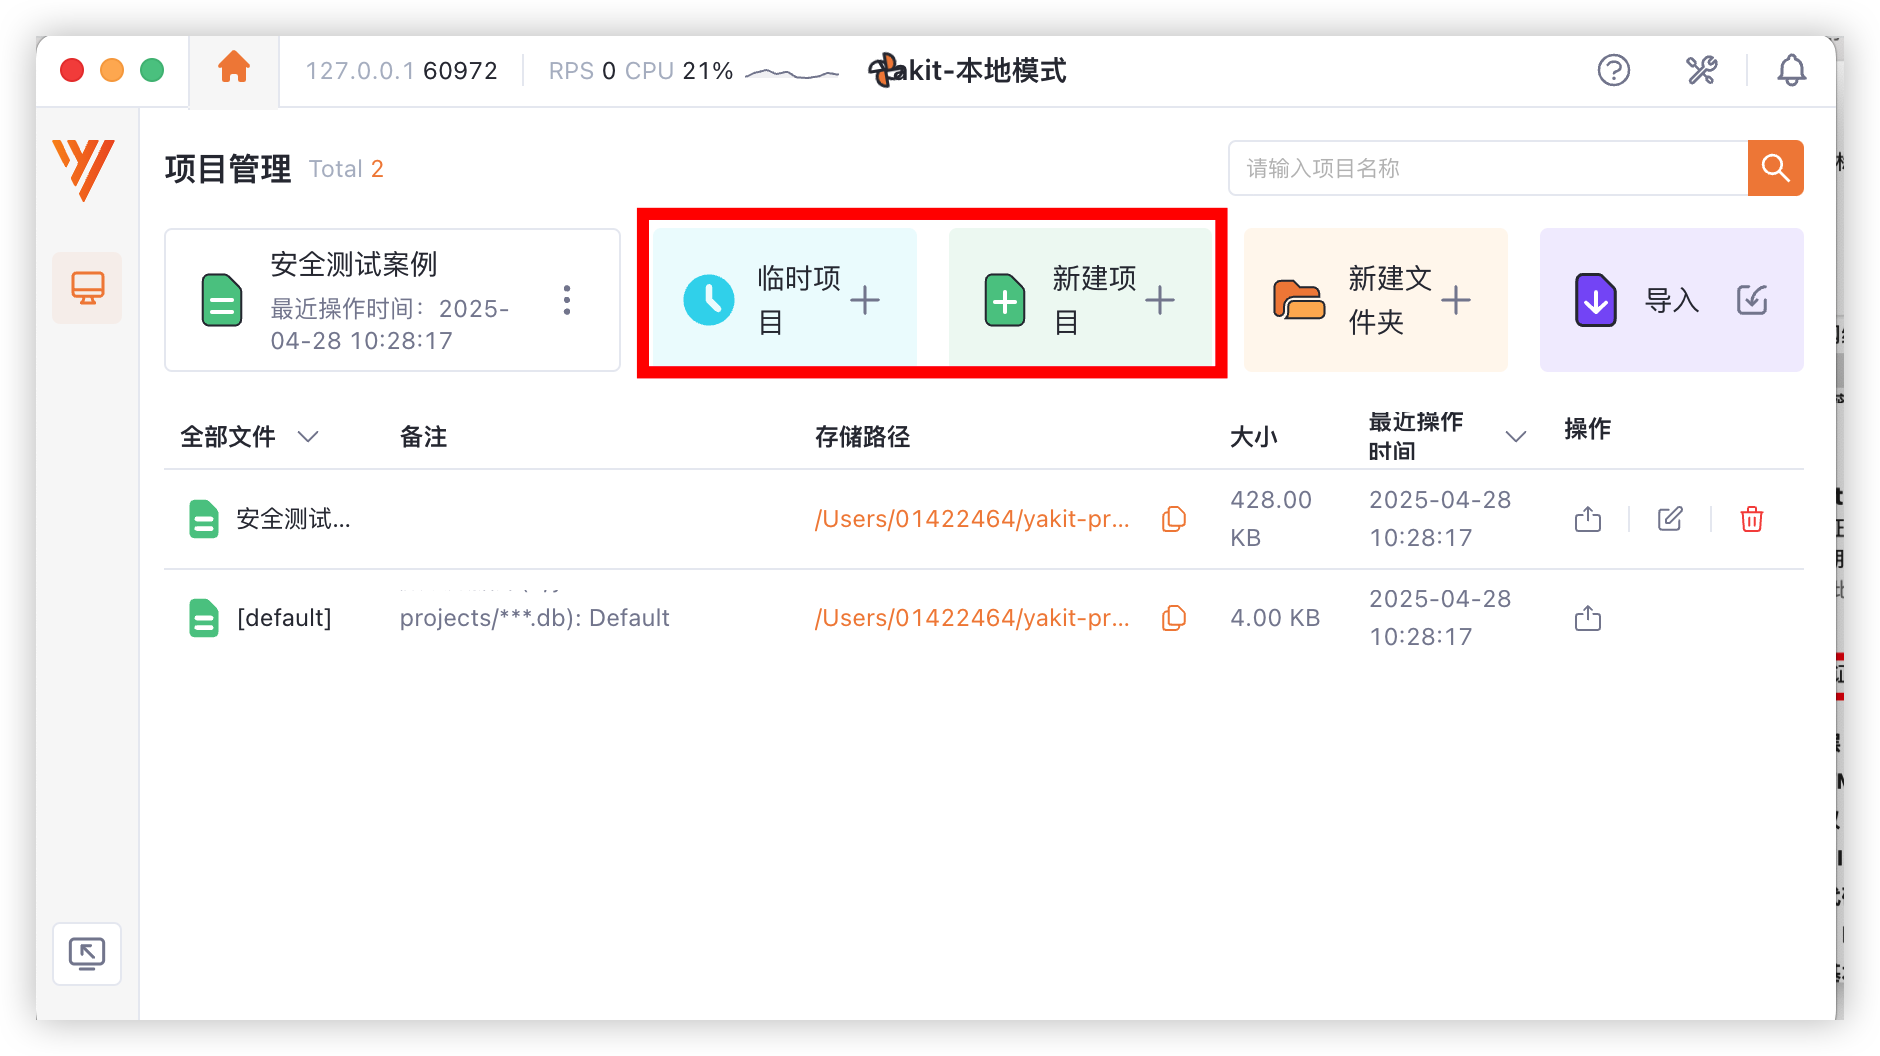Select the monitor icon in the left sidebar
Viewport: 1880px width, 1056px height.
[87, 287]
